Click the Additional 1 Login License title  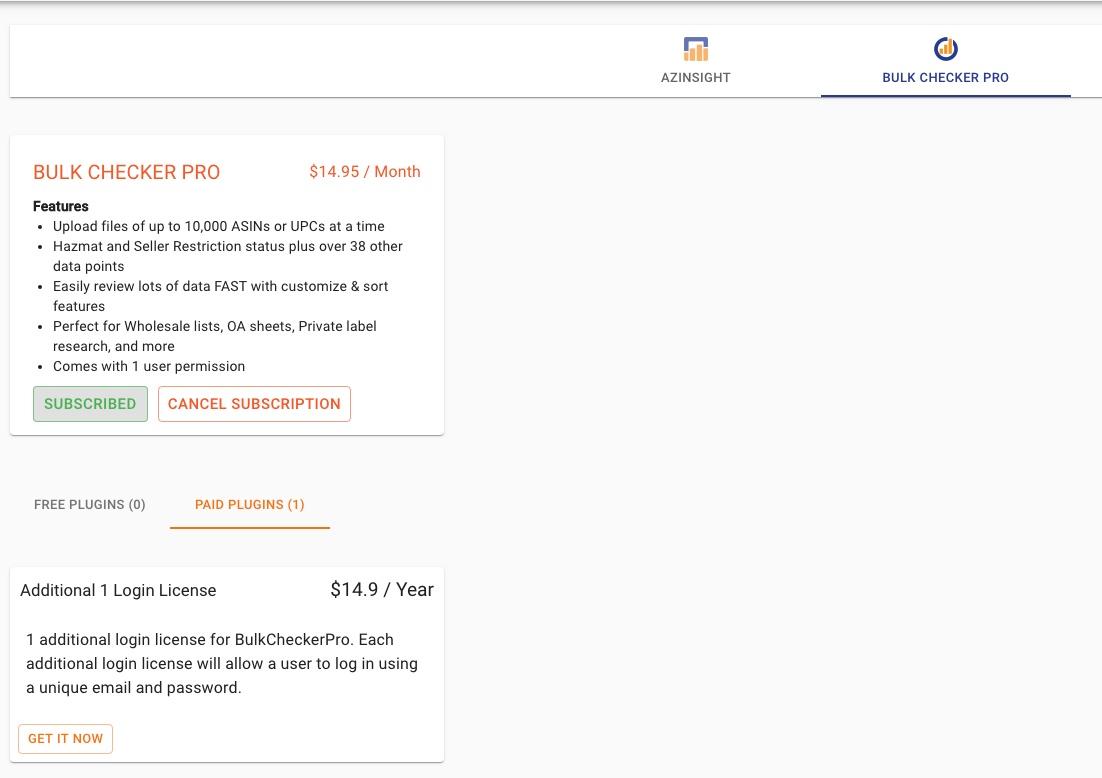pyautogui.click(x=118, y=590)
